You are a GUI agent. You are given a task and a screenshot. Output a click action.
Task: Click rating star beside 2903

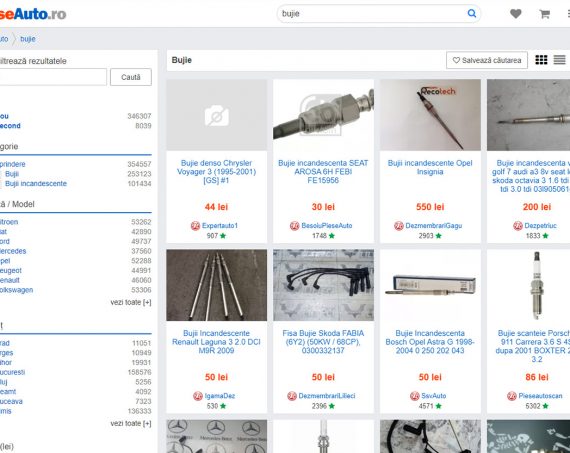pyautogui.click(x=438, y=236)
